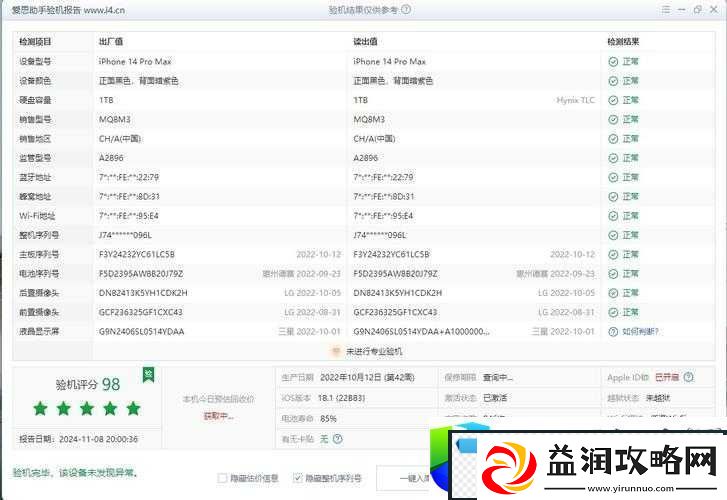Click the red 获取中... price status
This screenshot has height=500, width=727.
(218, 416)
